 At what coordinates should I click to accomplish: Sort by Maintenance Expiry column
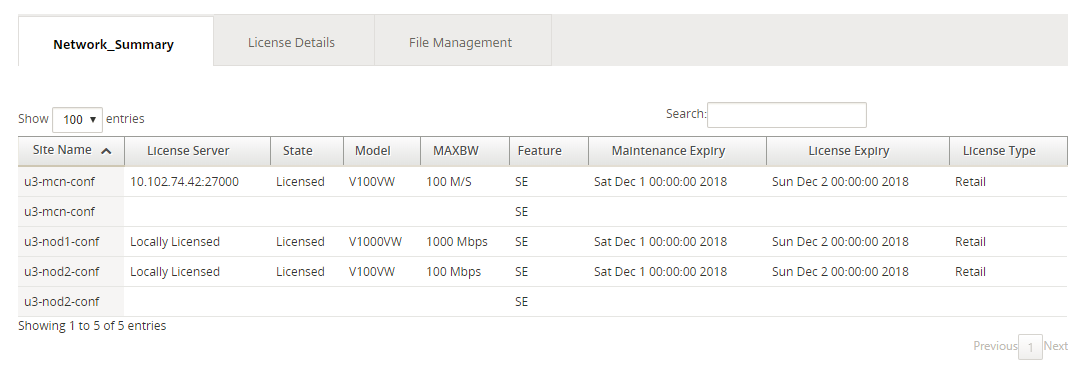click(677, 151)
